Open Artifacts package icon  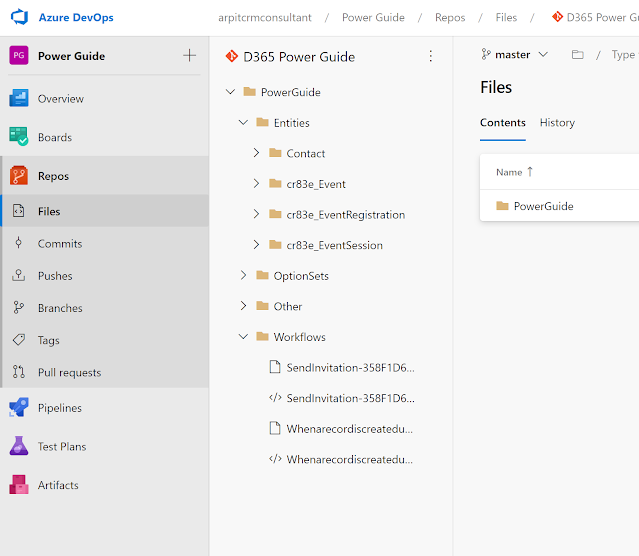[19, 485]
